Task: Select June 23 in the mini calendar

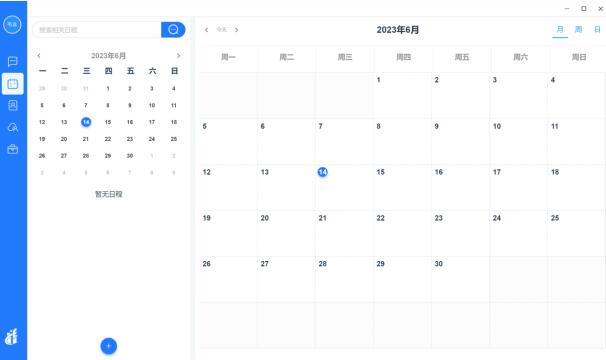Action: click(x=130, y=139)
